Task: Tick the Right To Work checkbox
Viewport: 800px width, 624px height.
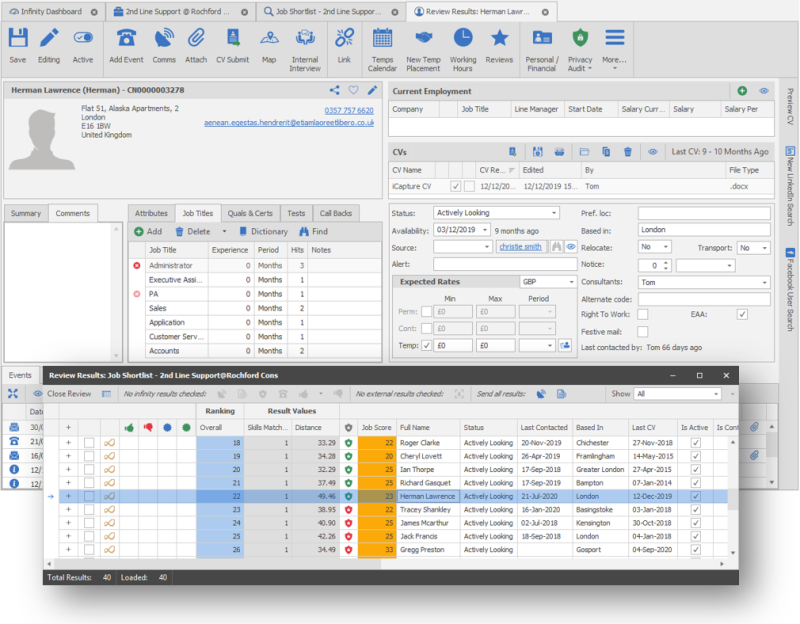Action: [x=643, y=314]
